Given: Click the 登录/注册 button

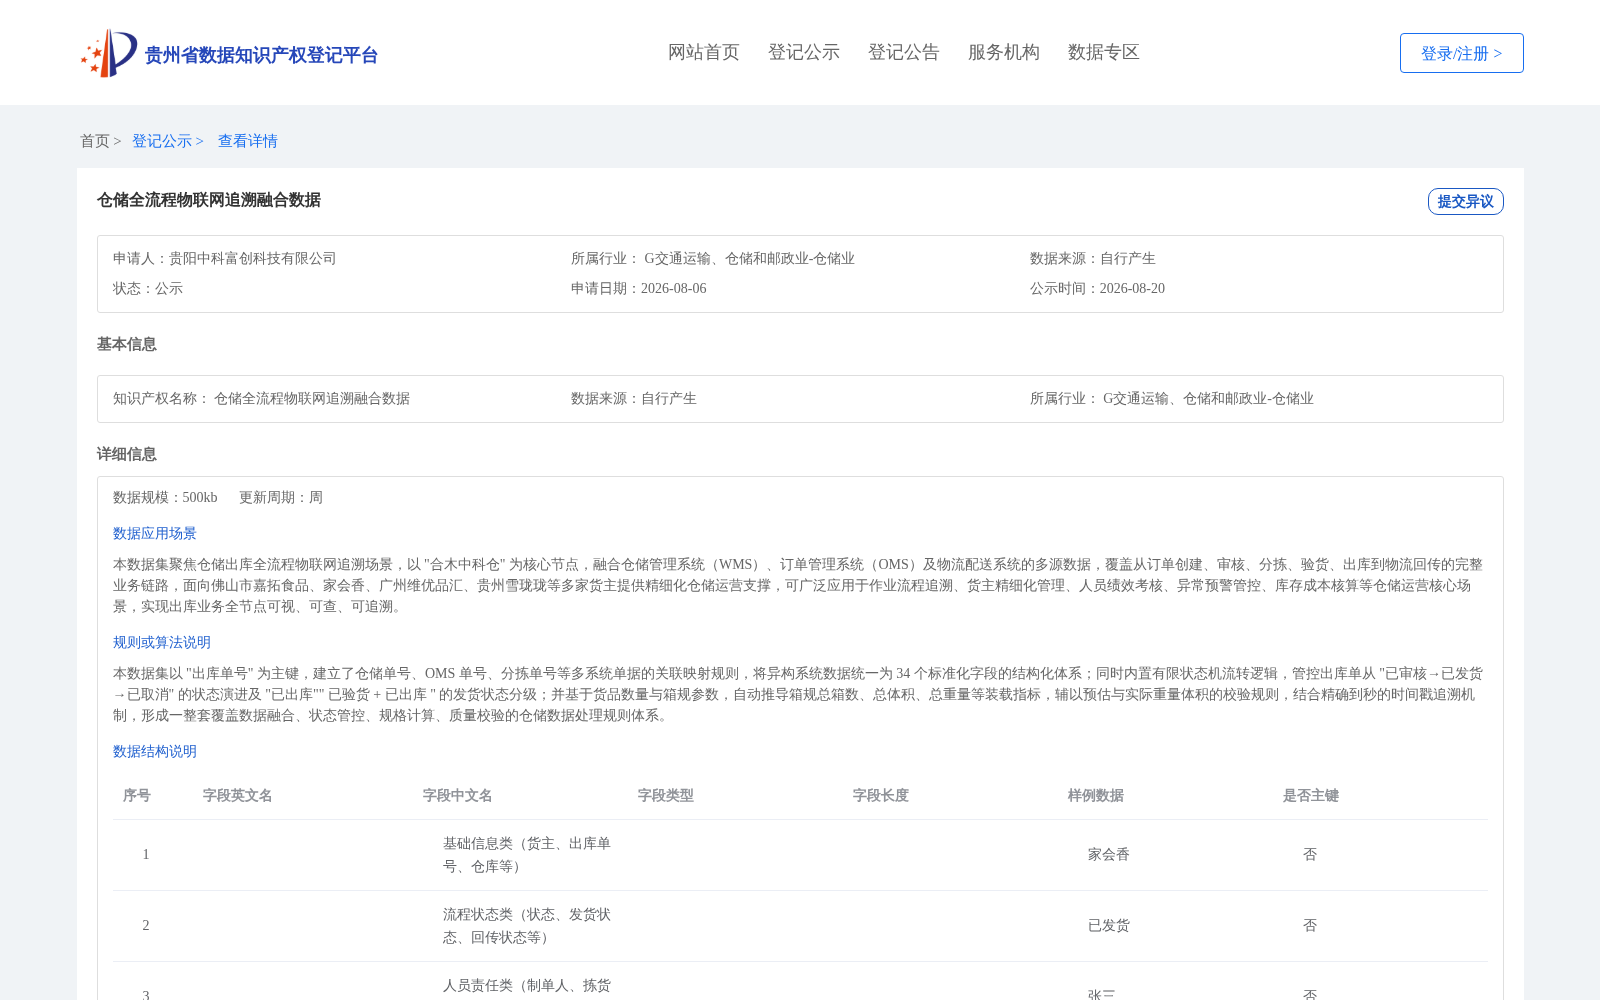Looking at the screenshot, I should [1461, 53].
